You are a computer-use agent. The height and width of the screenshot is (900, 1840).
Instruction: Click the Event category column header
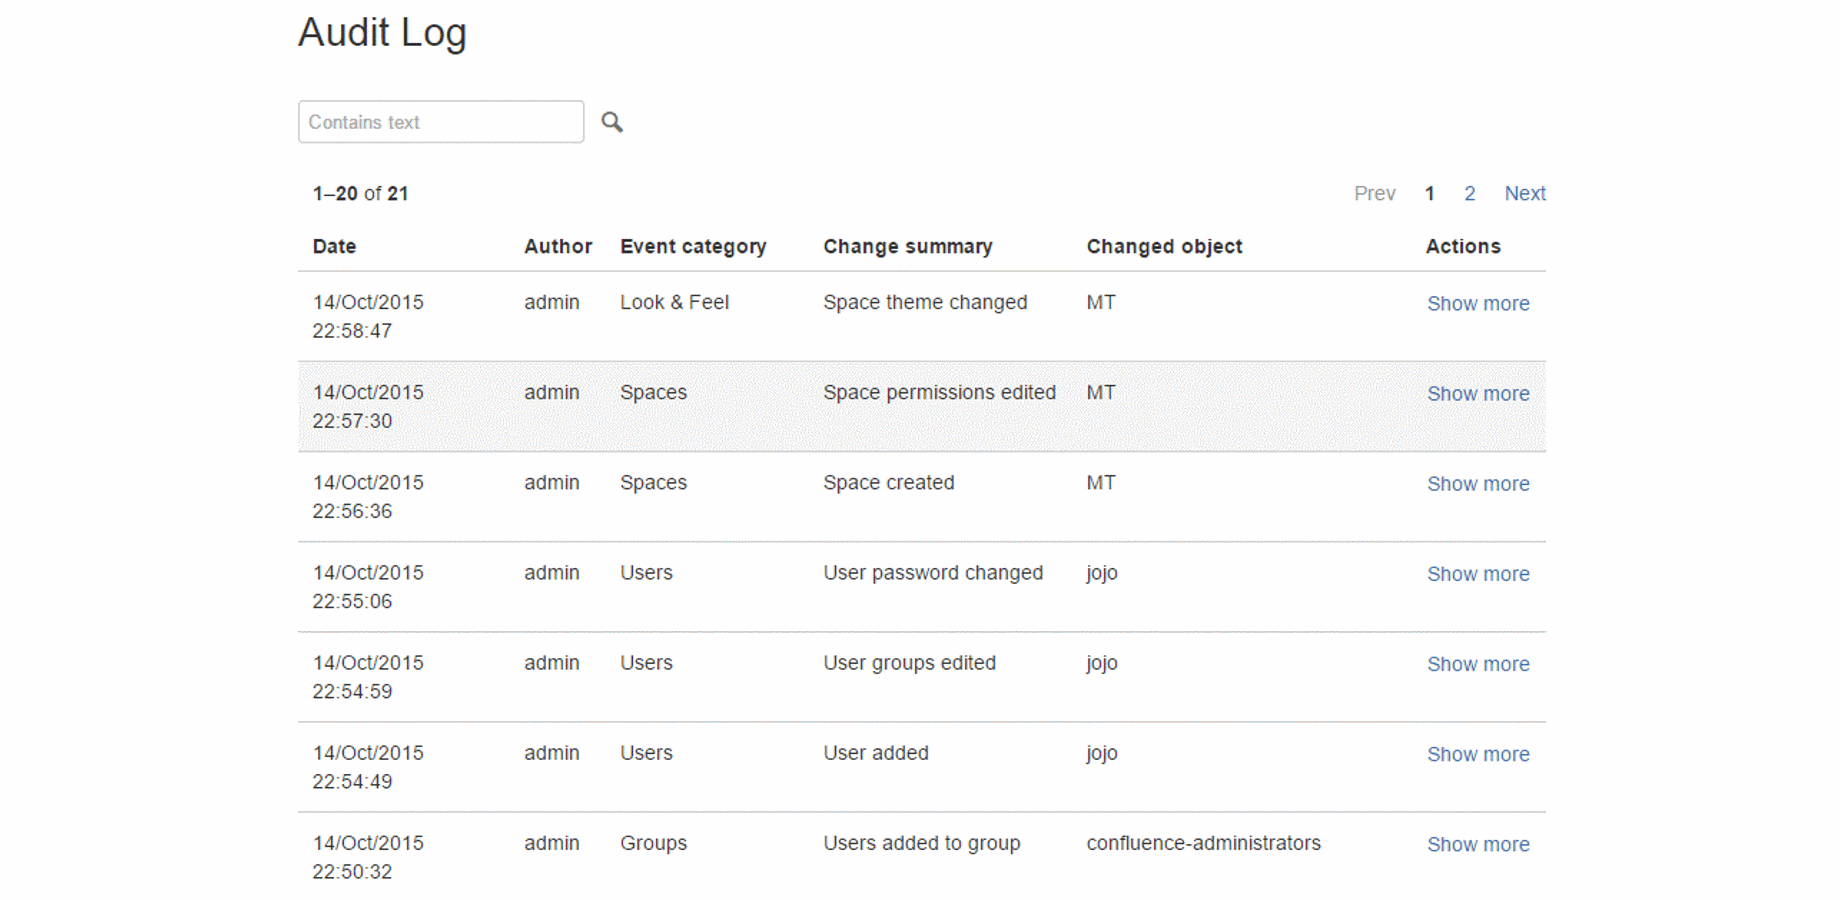click(x=693, y=247)
